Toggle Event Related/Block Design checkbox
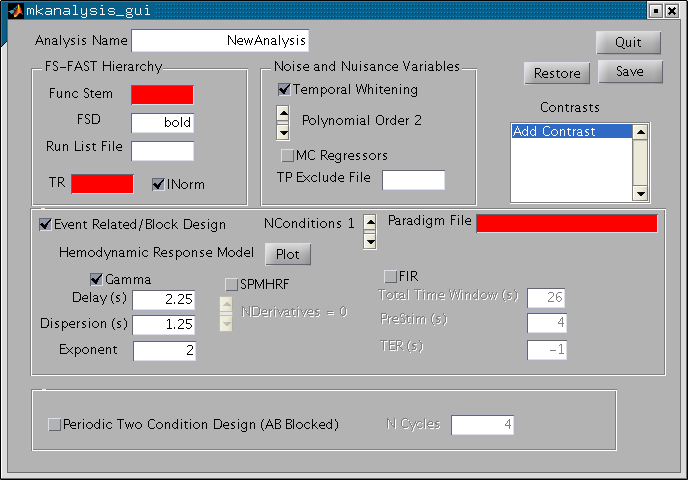The width and height of the screenshot is (688, 480). 45,224
